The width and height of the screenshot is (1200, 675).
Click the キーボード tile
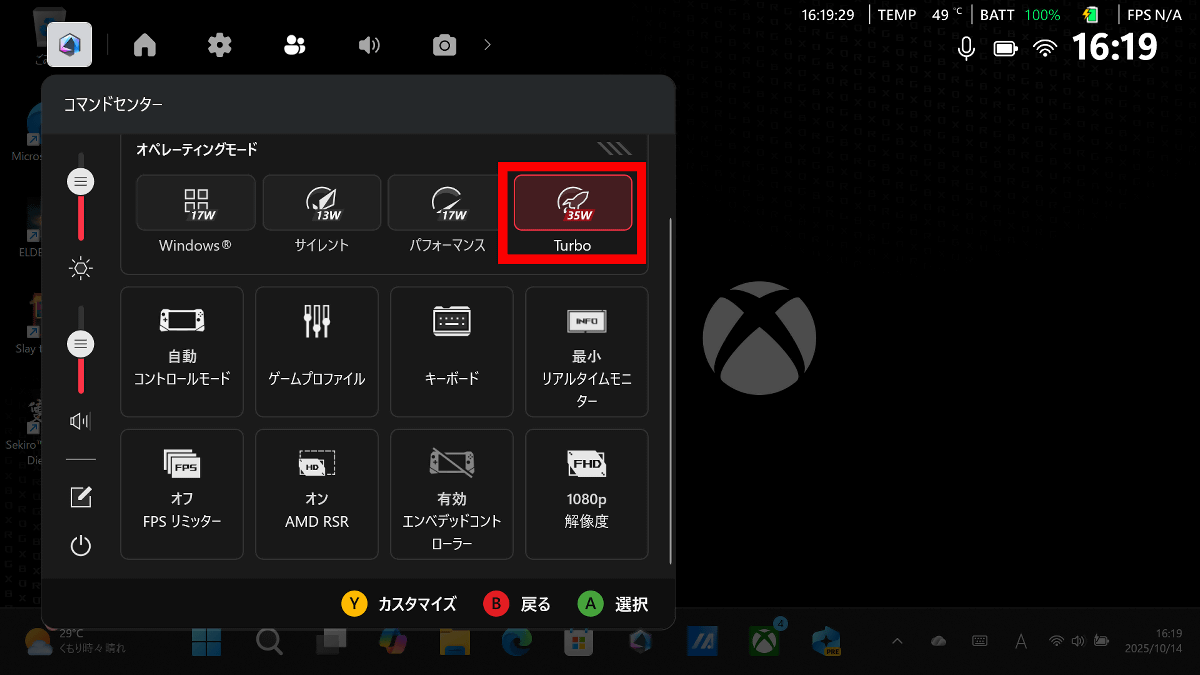(x=452, y=351)
